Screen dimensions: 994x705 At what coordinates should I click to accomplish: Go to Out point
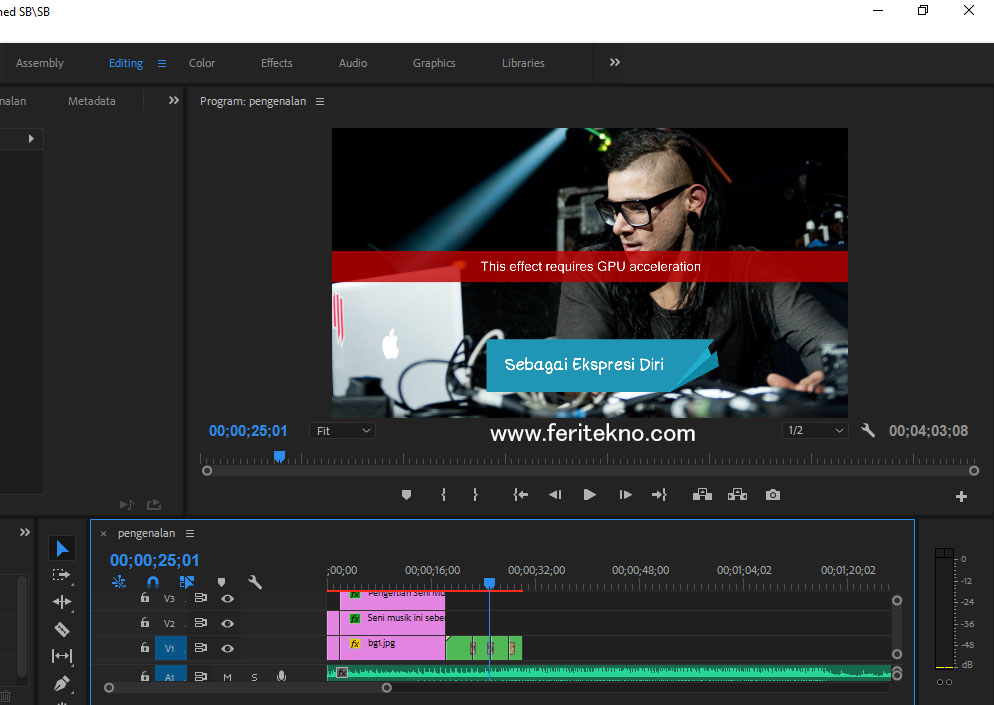click(659, 495)
